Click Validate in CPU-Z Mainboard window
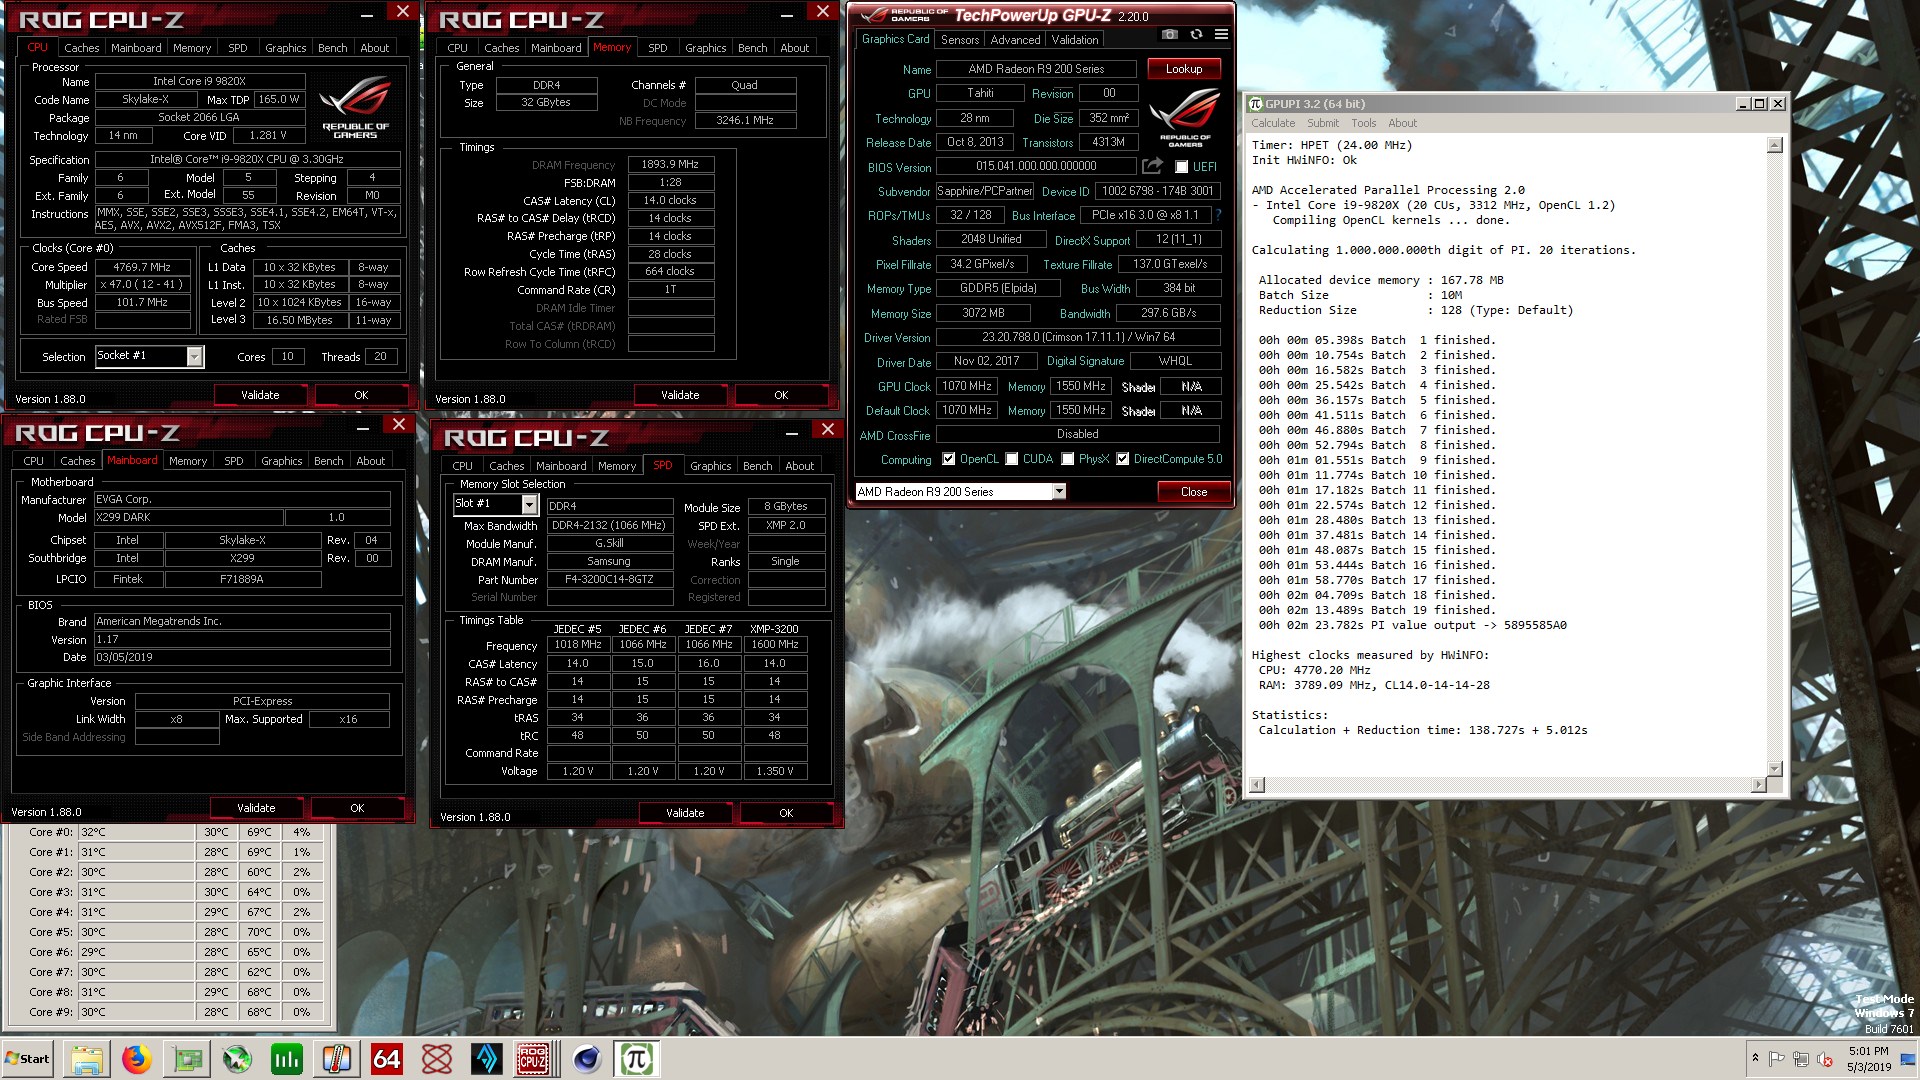The image size is (1920, 1080). (256, 808)
